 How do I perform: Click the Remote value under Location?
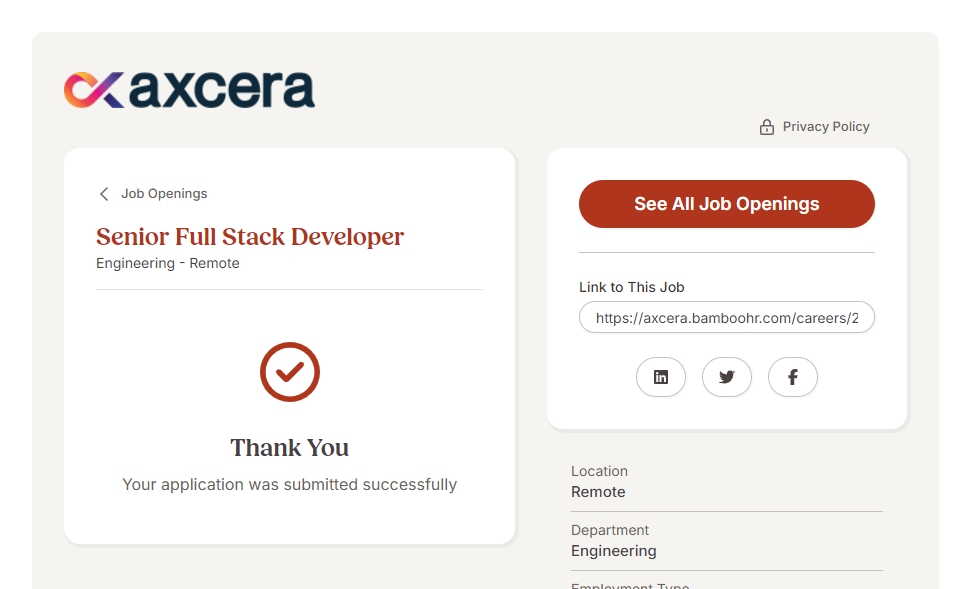coord(598,492)
